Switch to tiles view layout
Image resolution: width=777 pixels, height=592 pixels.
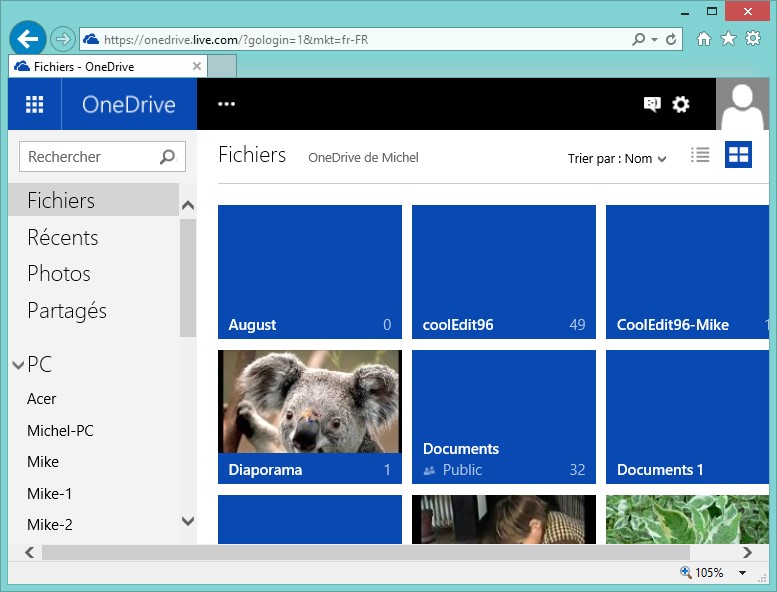tap(738, 155)
